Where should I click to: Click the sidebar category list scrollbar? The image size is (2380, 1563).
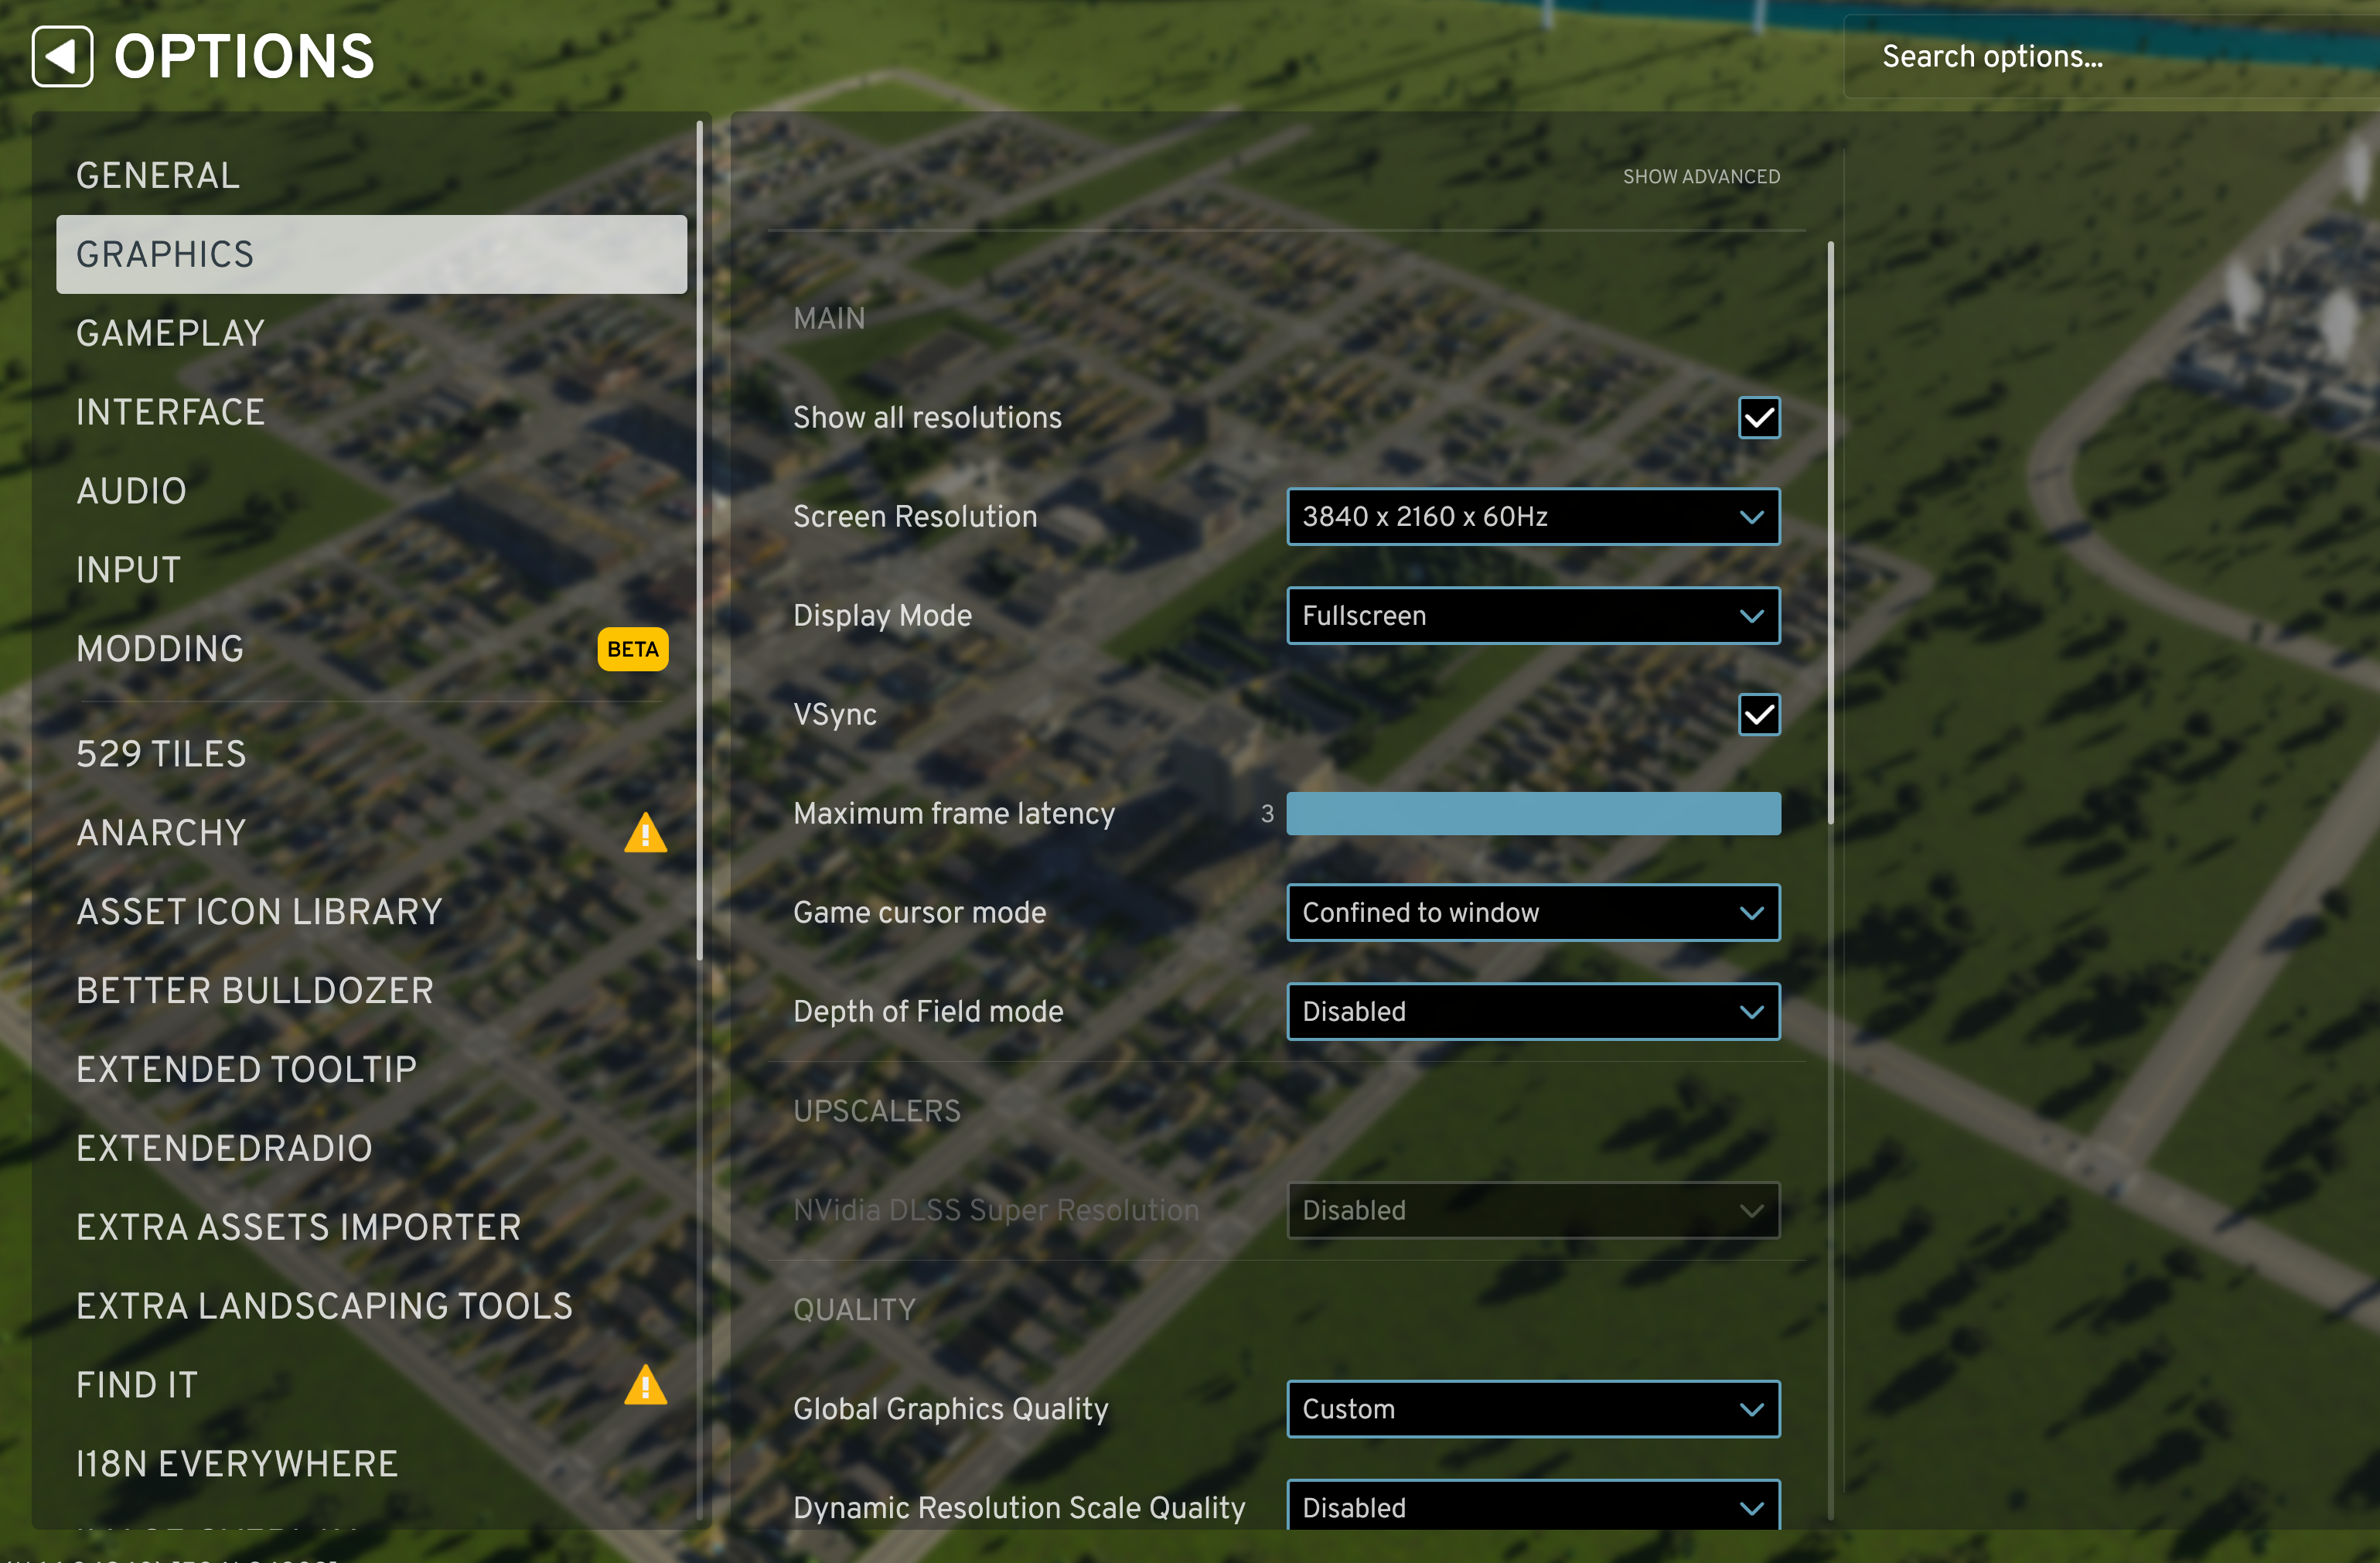pos(699,541)
